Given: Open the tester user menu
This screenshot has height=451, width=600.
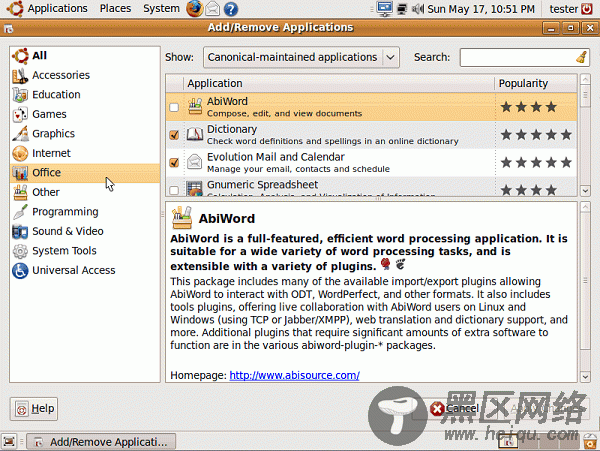Looking at the screenshot, I should point(563,8).
